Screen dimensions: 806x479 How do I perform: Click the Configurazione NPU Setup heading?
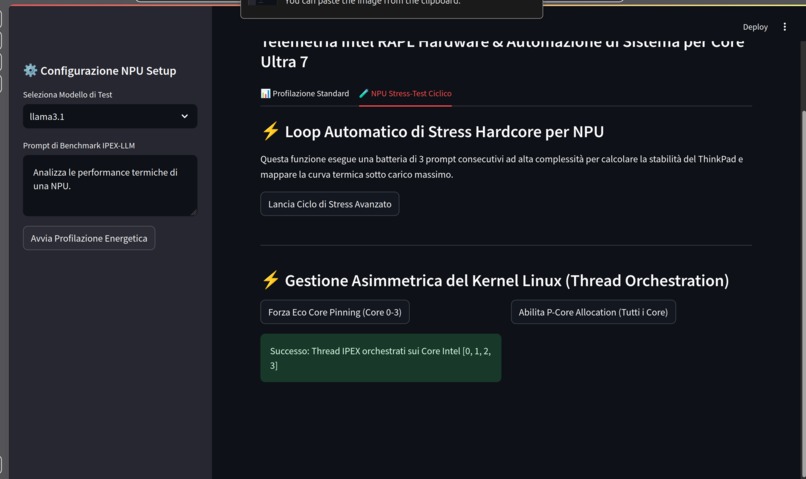(x=108, y=70)
